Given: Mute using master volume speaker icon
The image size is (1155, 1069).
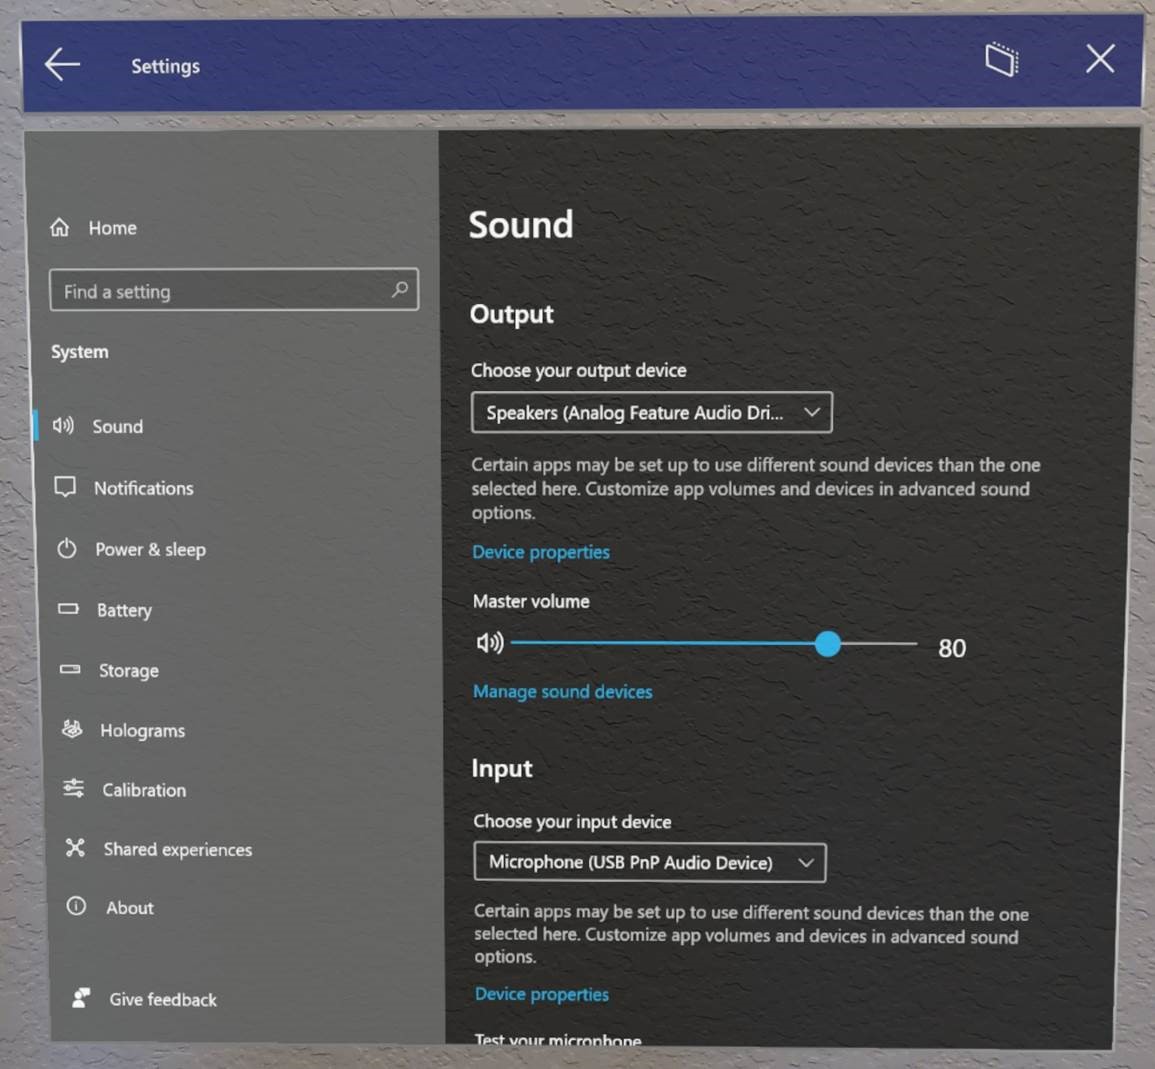Looking at the screenshot, I should coord(489,643).
